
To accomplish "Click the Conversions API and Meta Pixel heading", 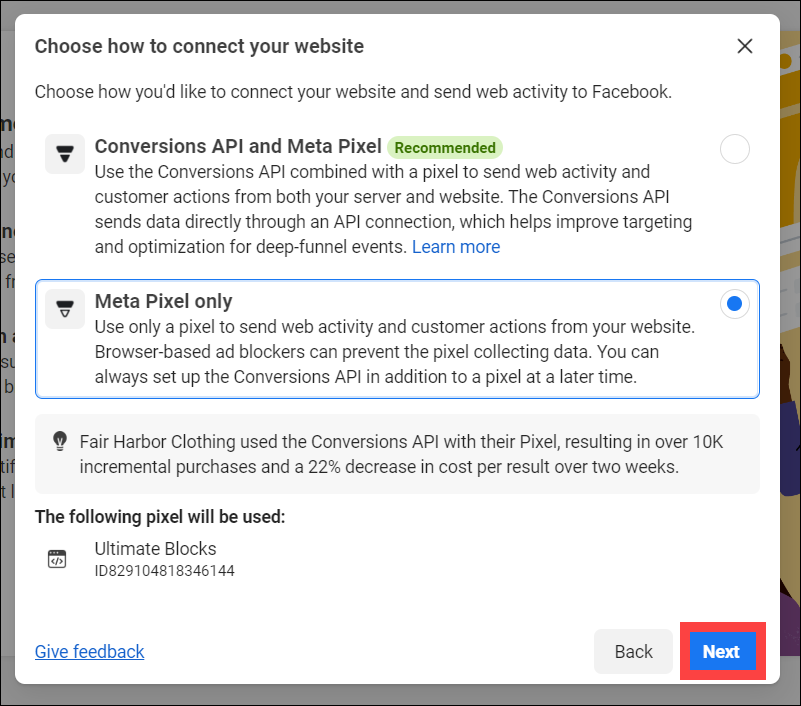I will point(238,147).
